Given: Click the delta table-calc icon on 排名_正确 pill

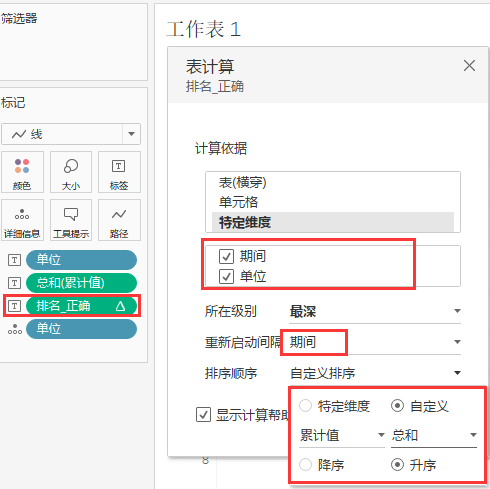Looking at the screenshot, I should pyautogui.click(x=120, y=306).
